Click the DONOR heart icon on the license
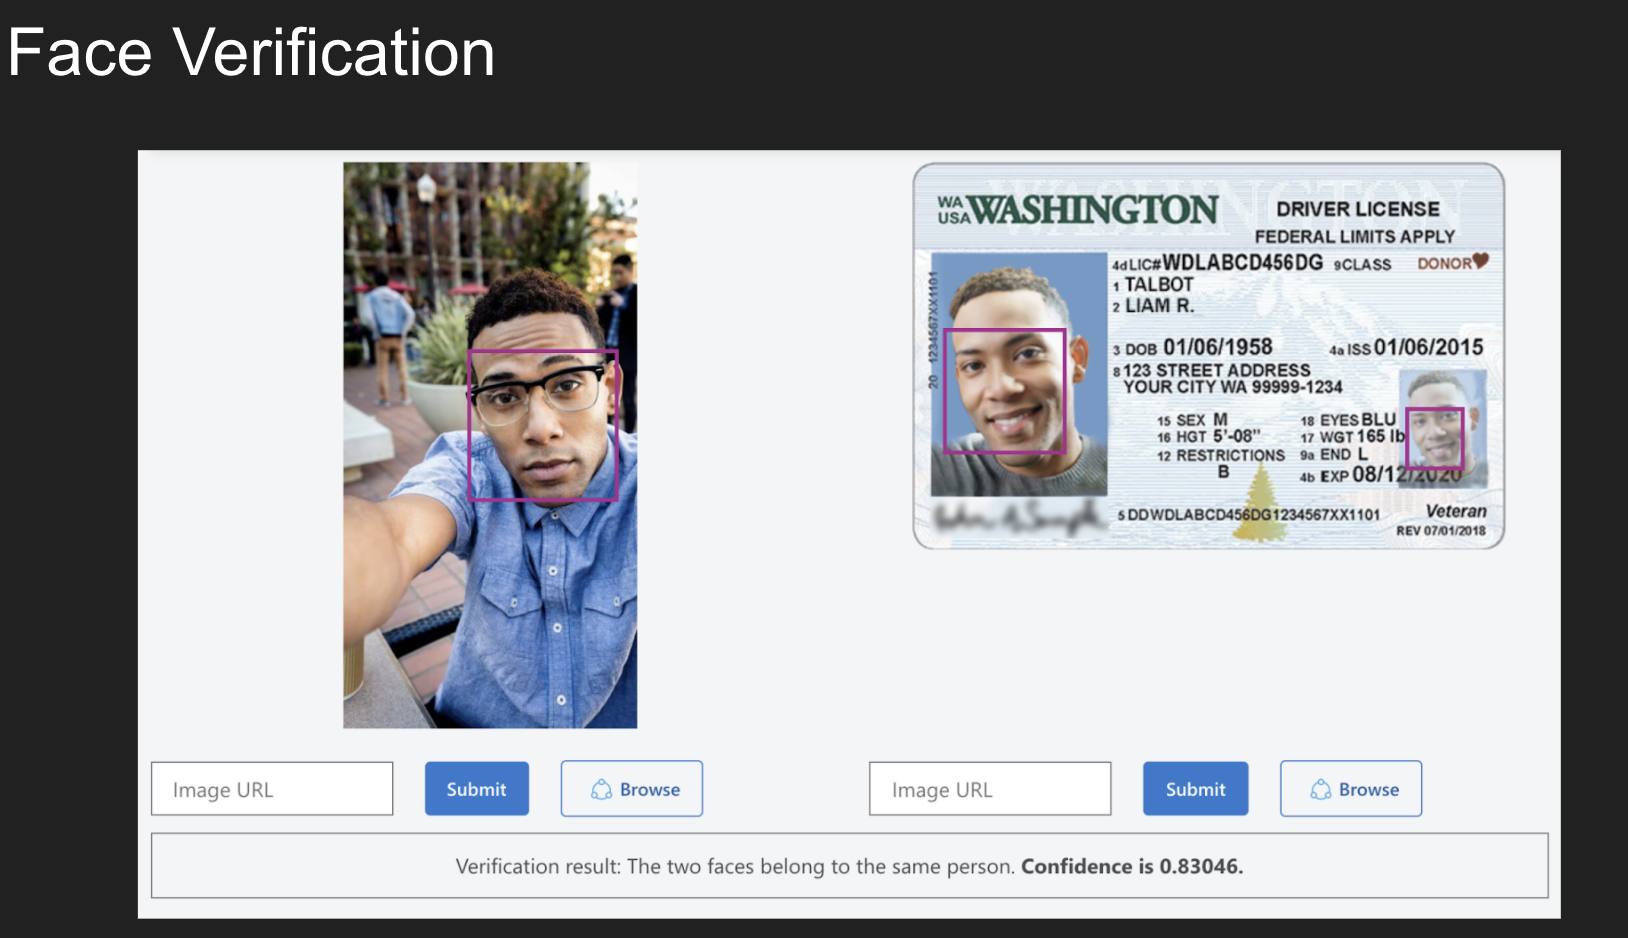1628x938 pixels. 1480,261
